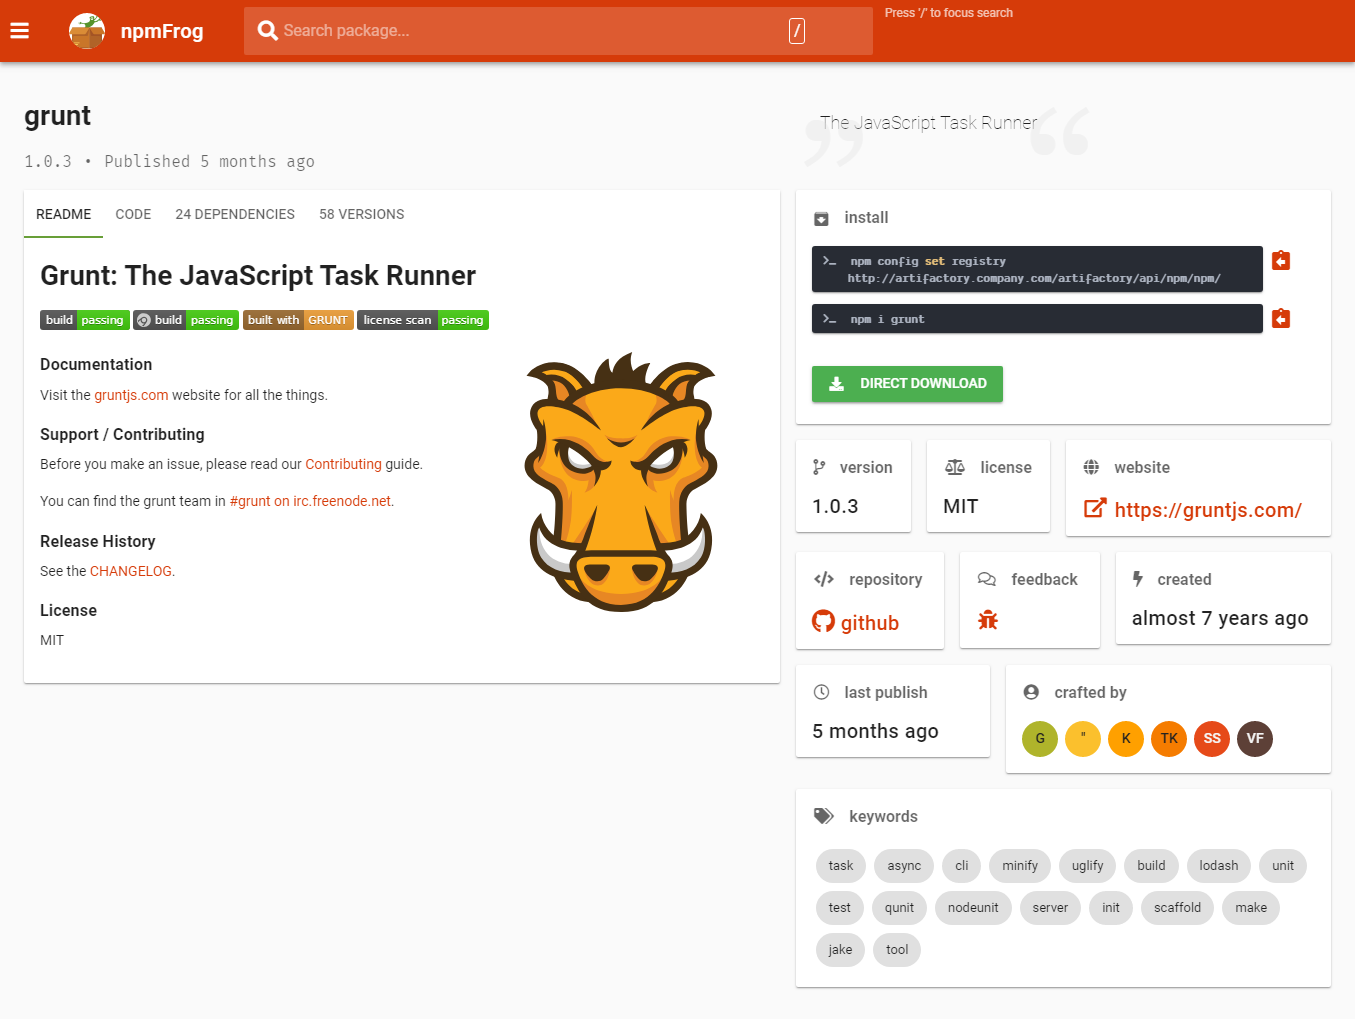Viewport: 1355px width, 1019px height.
Task: Copy the npm i grunt command
Action: point(1281,319)
